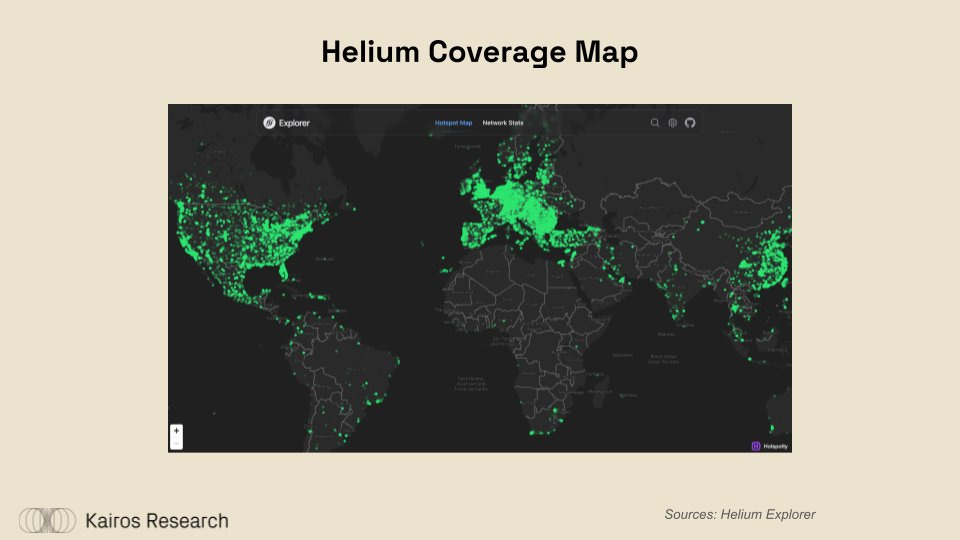Switch to the Network Stats tab

pyautogui.click(x=503, y=122)
